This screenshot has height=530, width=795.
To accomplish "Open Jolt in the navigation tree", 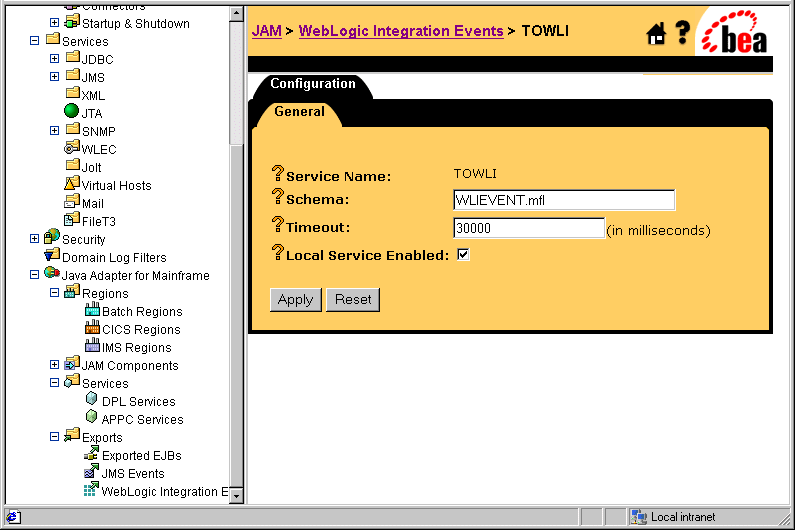I will [91, 167].
